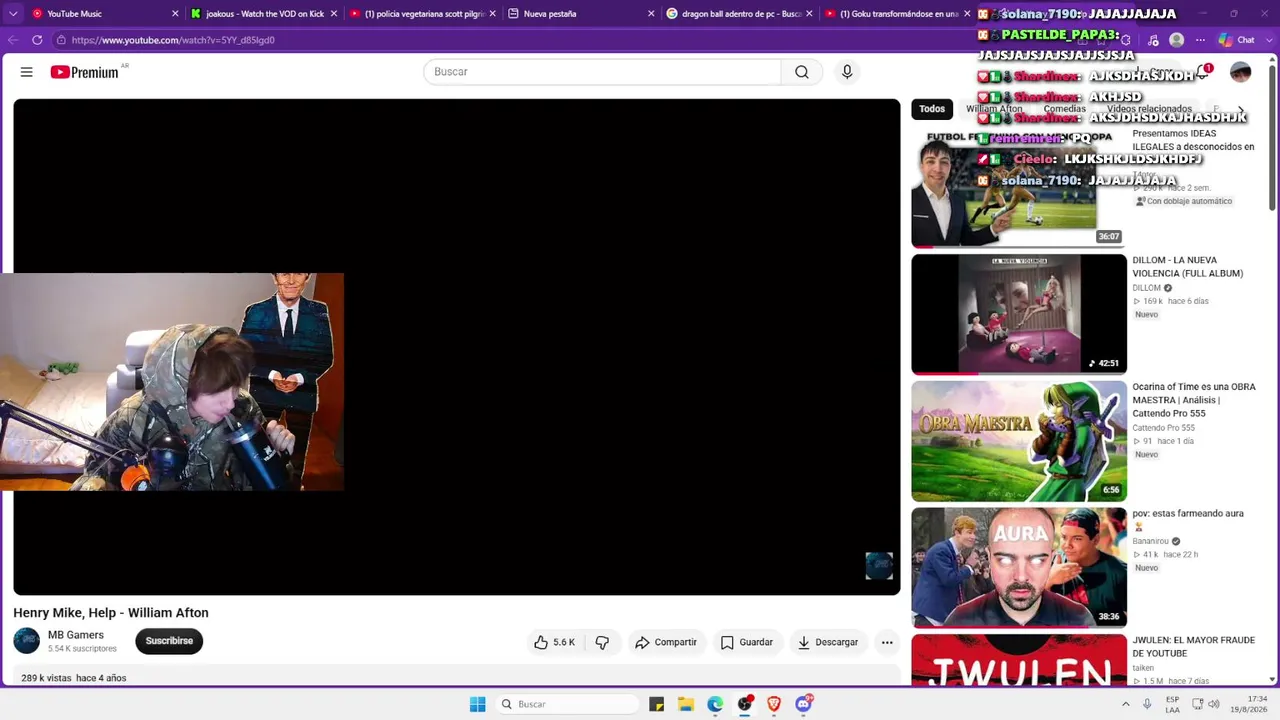This screenshot has width=1280, height=720.
Task: Open the three-dot more actions menu
Action: 887,642
